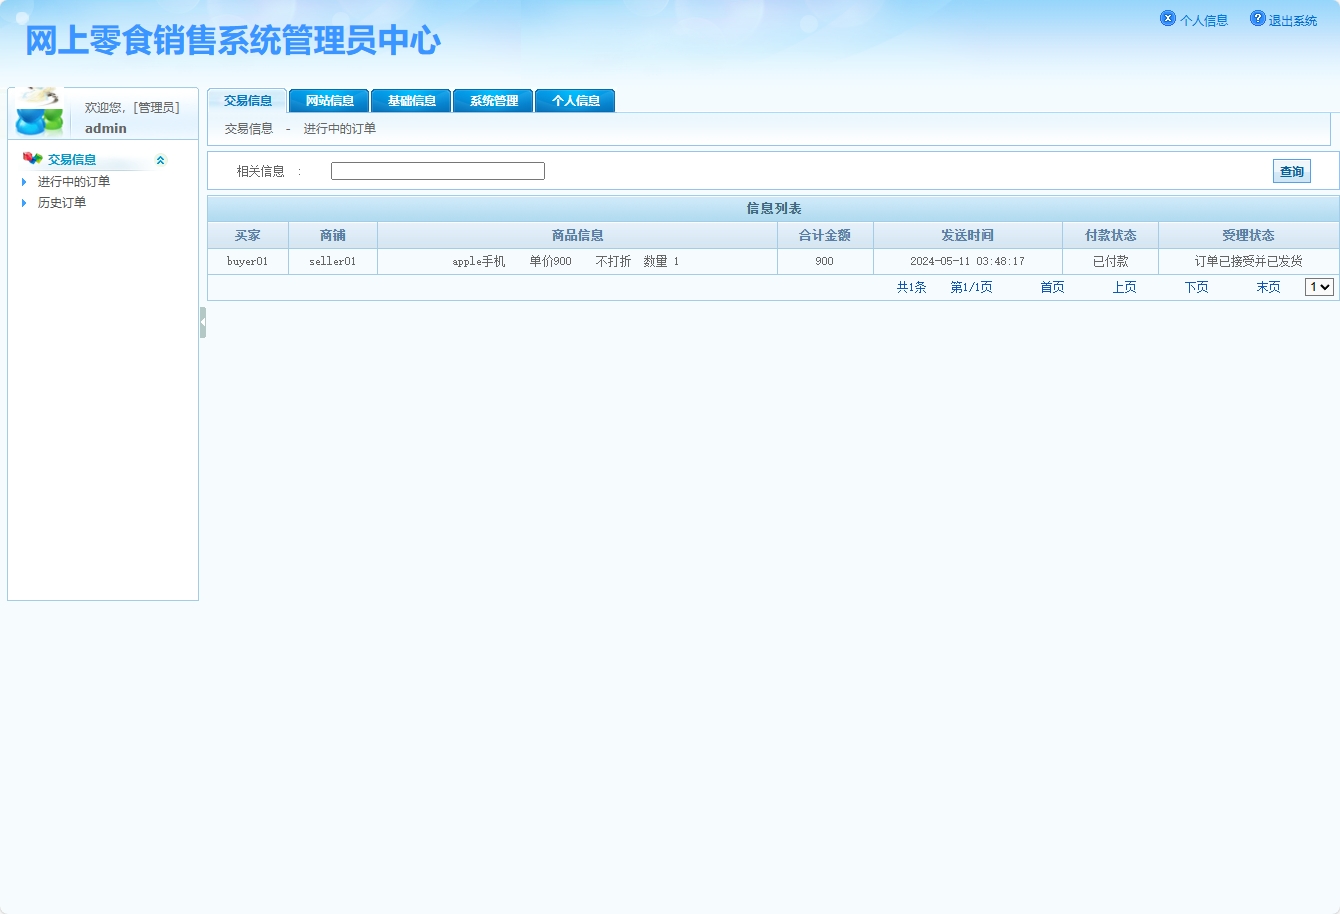
Task: Click the arrow icon before 进行中的订单
Action: 23,181
